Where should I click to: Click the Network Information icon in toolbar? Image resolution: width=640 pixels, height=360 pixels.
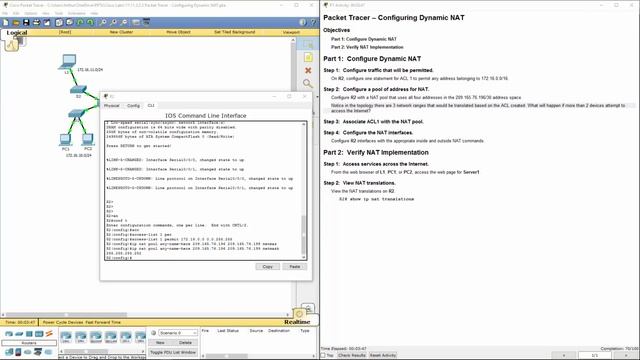(302, 22)
